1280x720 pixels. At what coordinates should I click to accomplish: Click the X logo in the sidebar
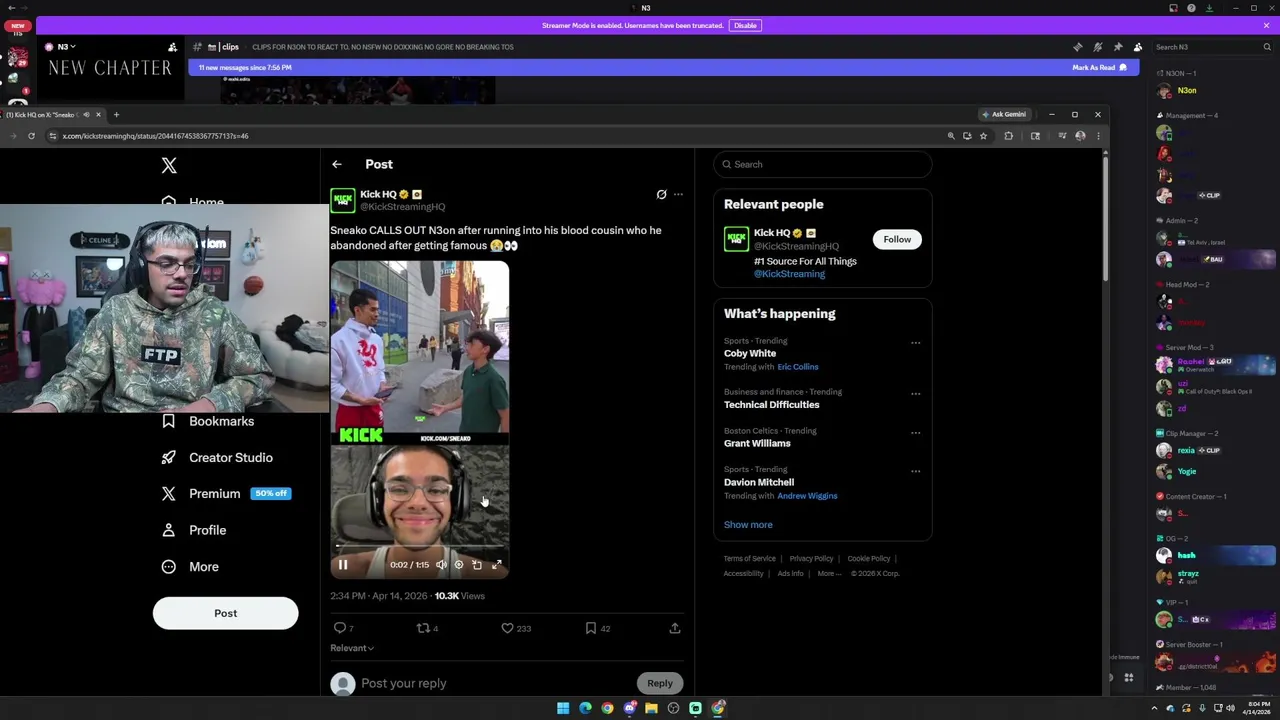(x=169, y=166)
